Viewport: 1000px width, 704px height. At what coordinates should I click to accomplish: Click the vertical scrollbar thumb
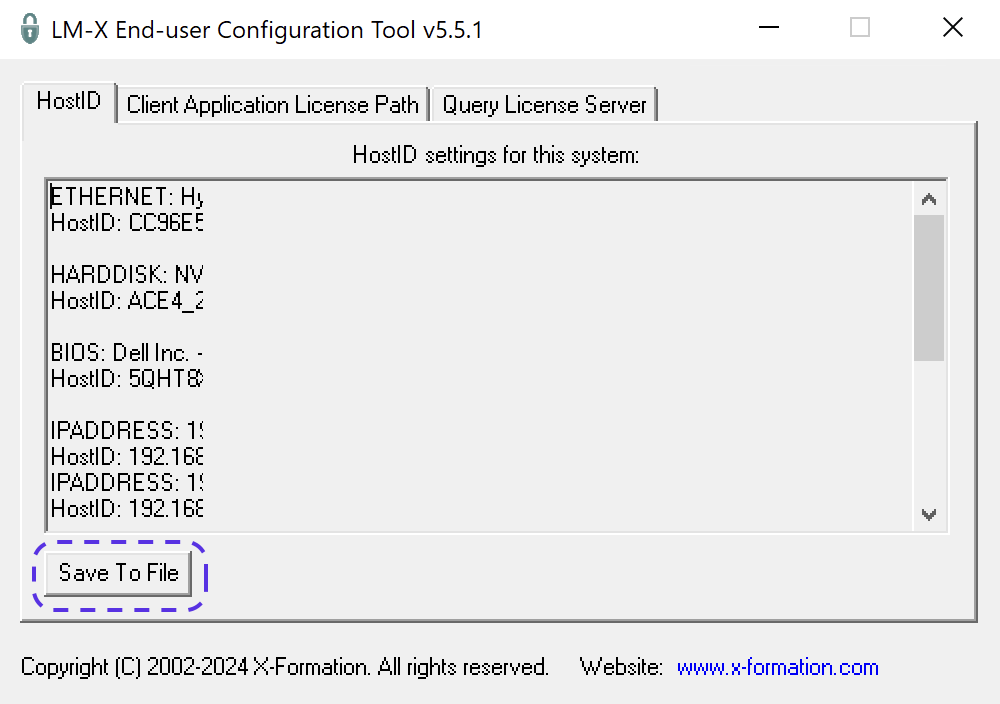[x=929, y=287]
